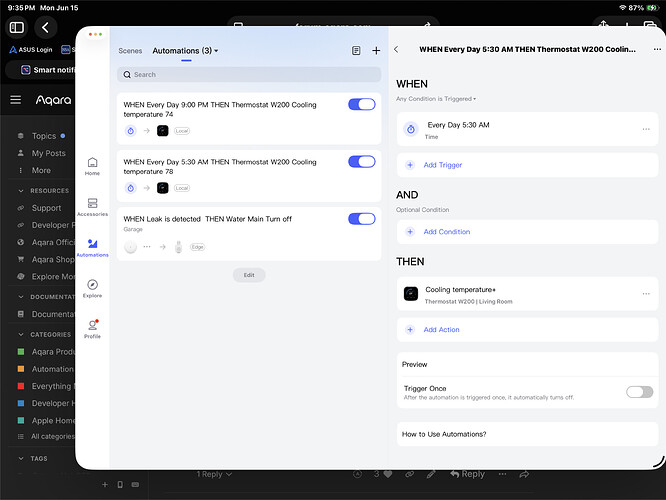Open the three-dot menu on Cooling temperature action
The image size is (666, 500).
click(x=646, y=294)
